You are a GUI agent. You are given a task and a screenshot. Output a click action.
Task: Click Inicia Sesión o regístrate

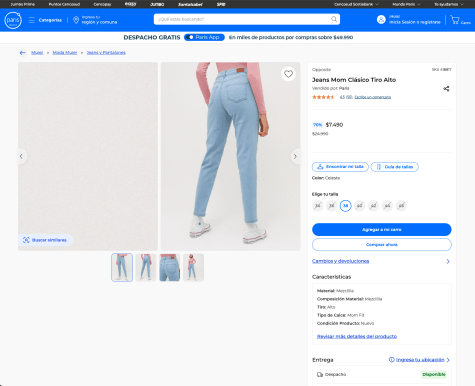[415, 22]
